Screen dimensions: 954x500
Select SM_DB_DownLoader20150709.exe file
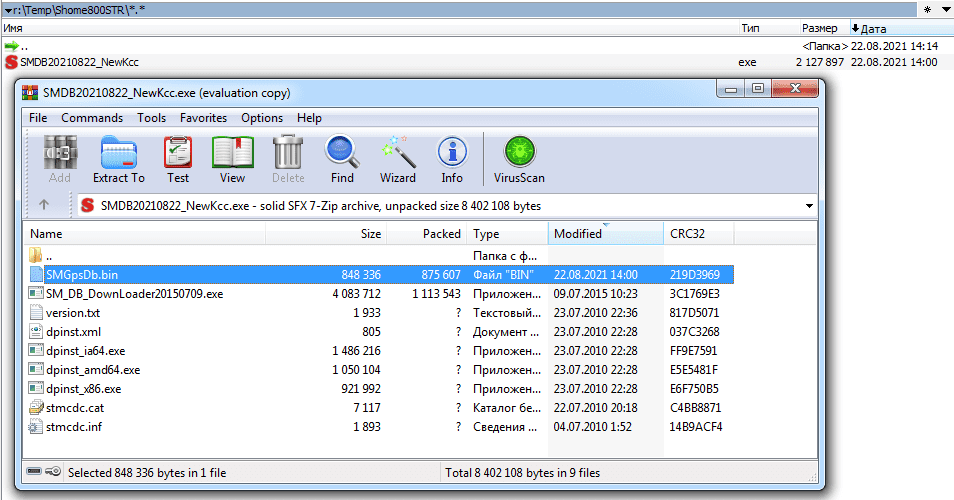(x=134, y=294)
